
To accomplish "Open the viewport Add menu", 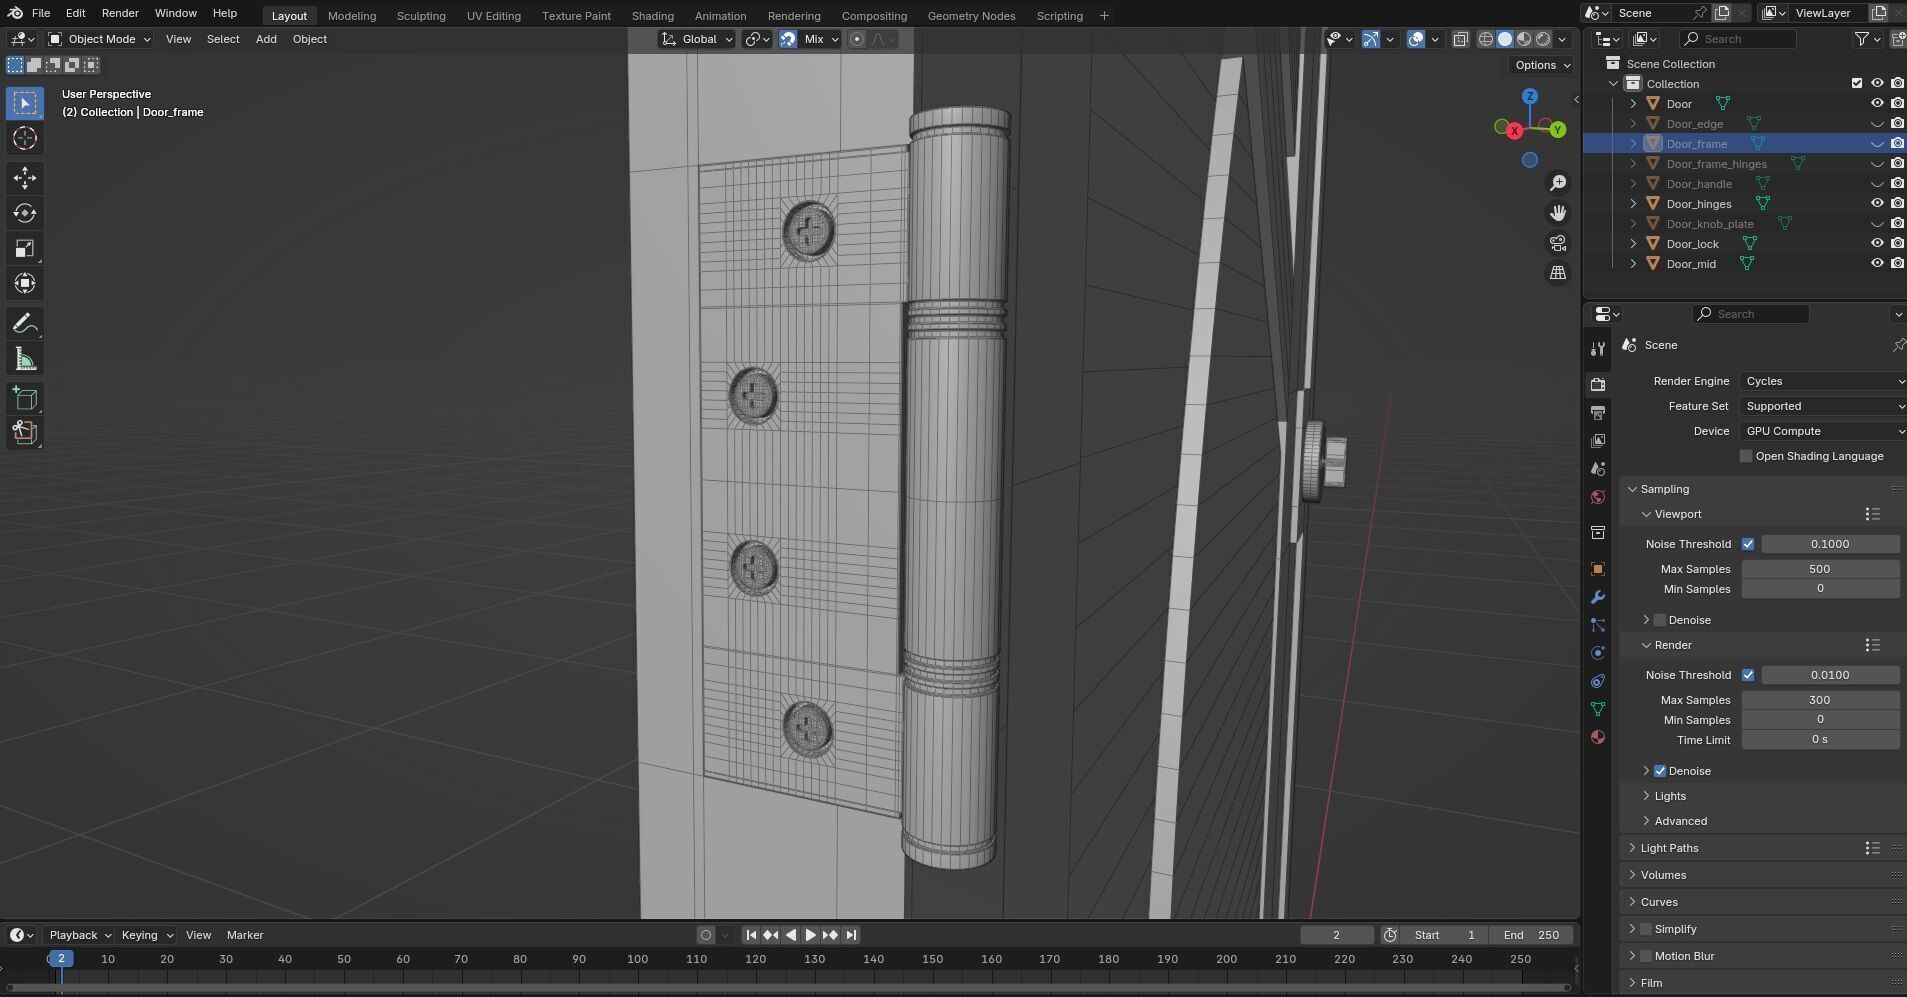I will click(x=266, y=39).
